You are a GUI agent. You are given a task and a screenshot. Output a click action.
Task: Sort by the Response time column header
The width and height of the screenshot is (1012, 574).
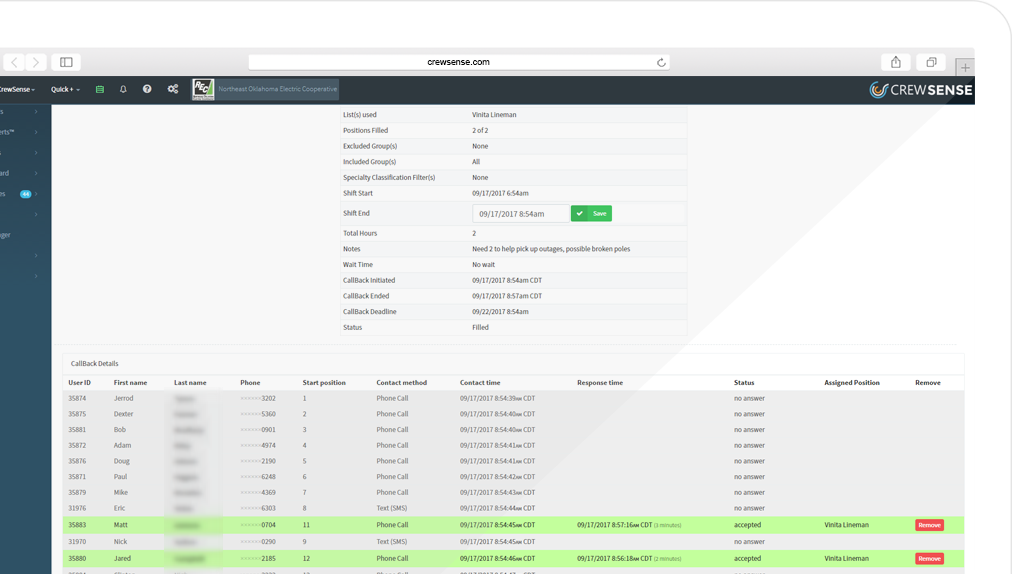(x=600, y=383)
